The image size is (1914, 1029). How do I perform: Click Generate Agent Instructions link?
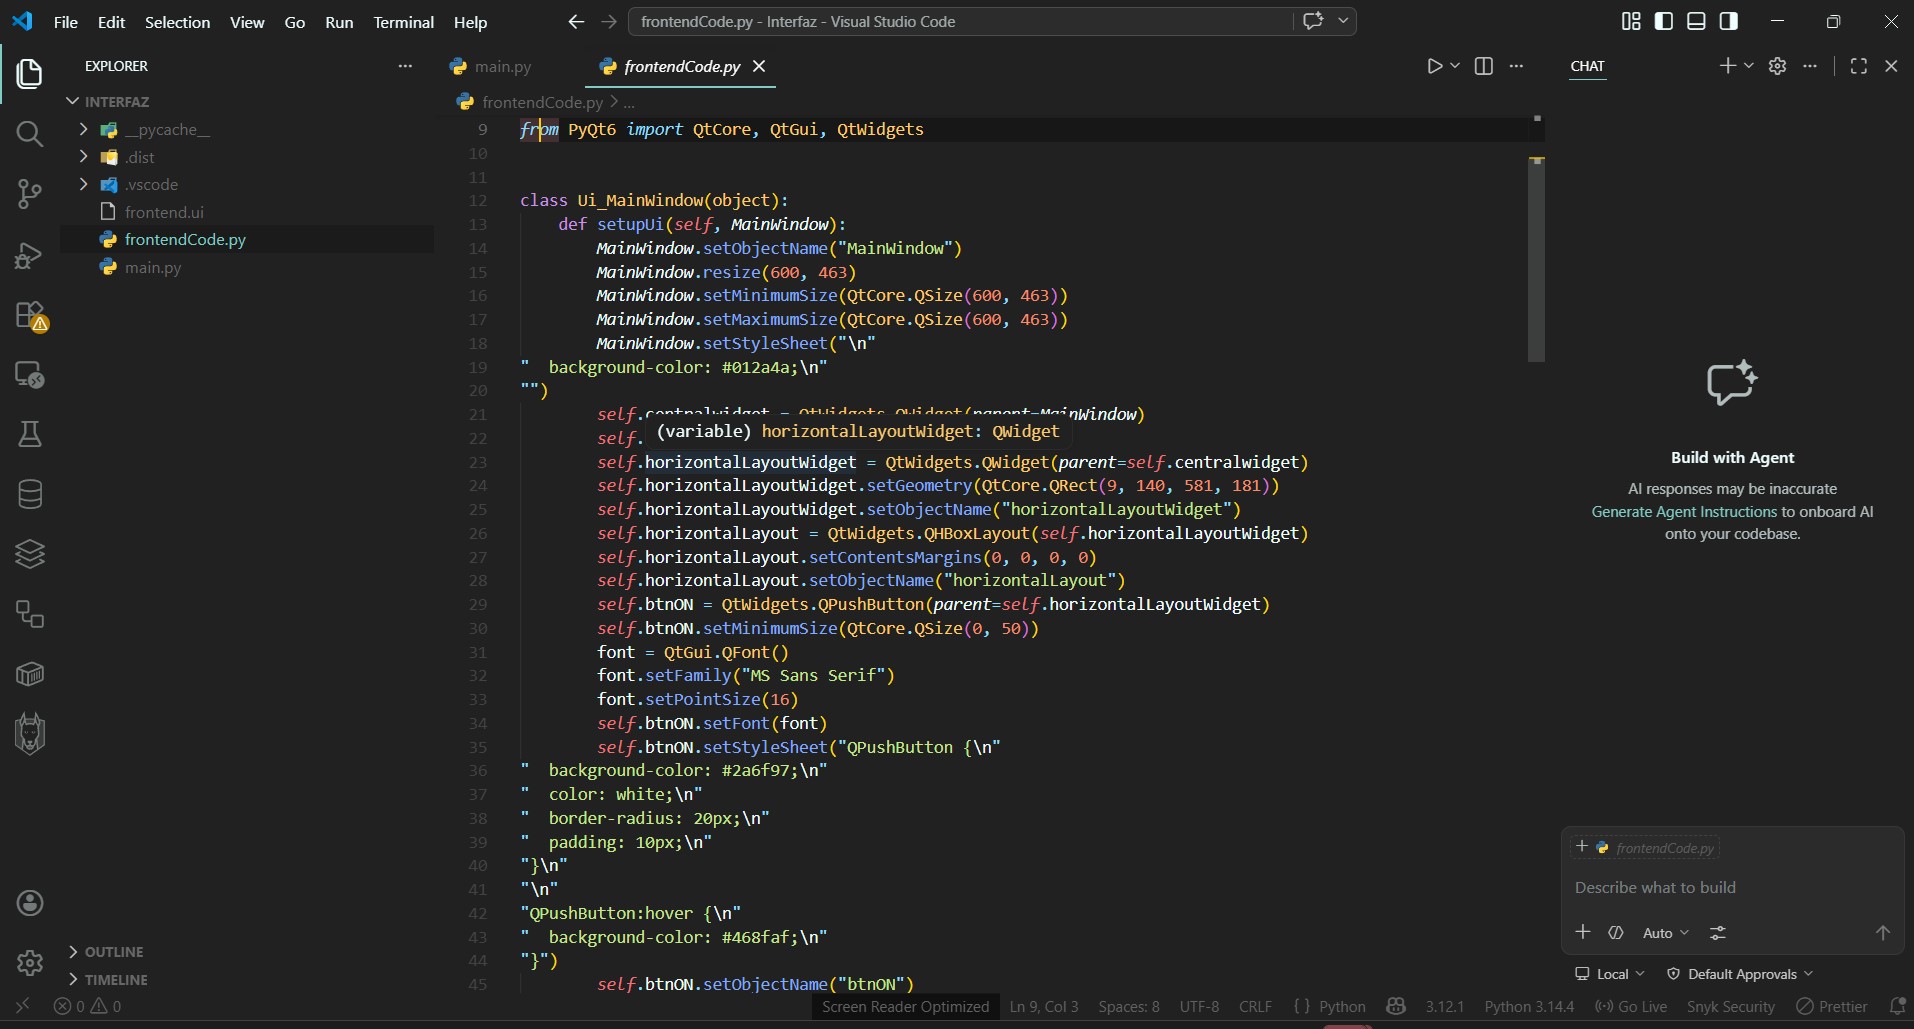[x=1684, y=511]
